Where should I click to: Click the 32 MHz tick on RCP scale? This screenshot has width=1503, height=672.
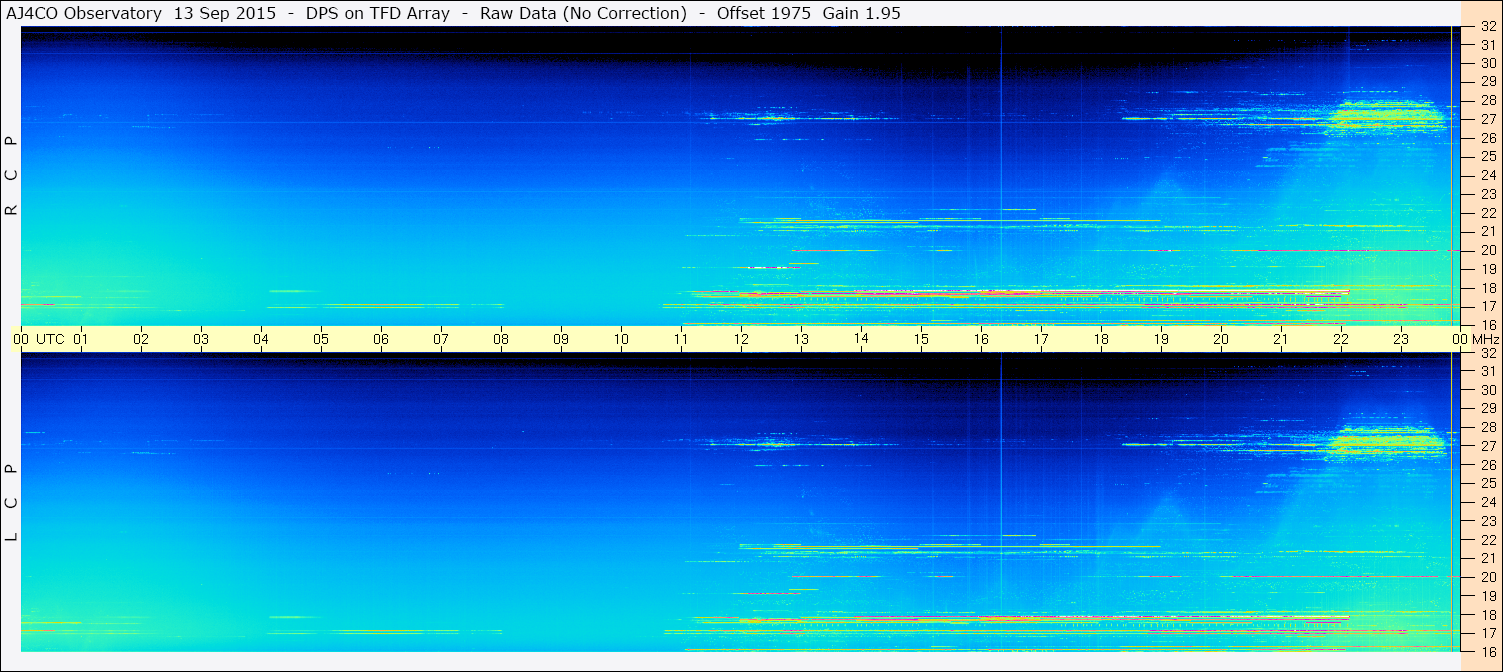[1488, 27]
